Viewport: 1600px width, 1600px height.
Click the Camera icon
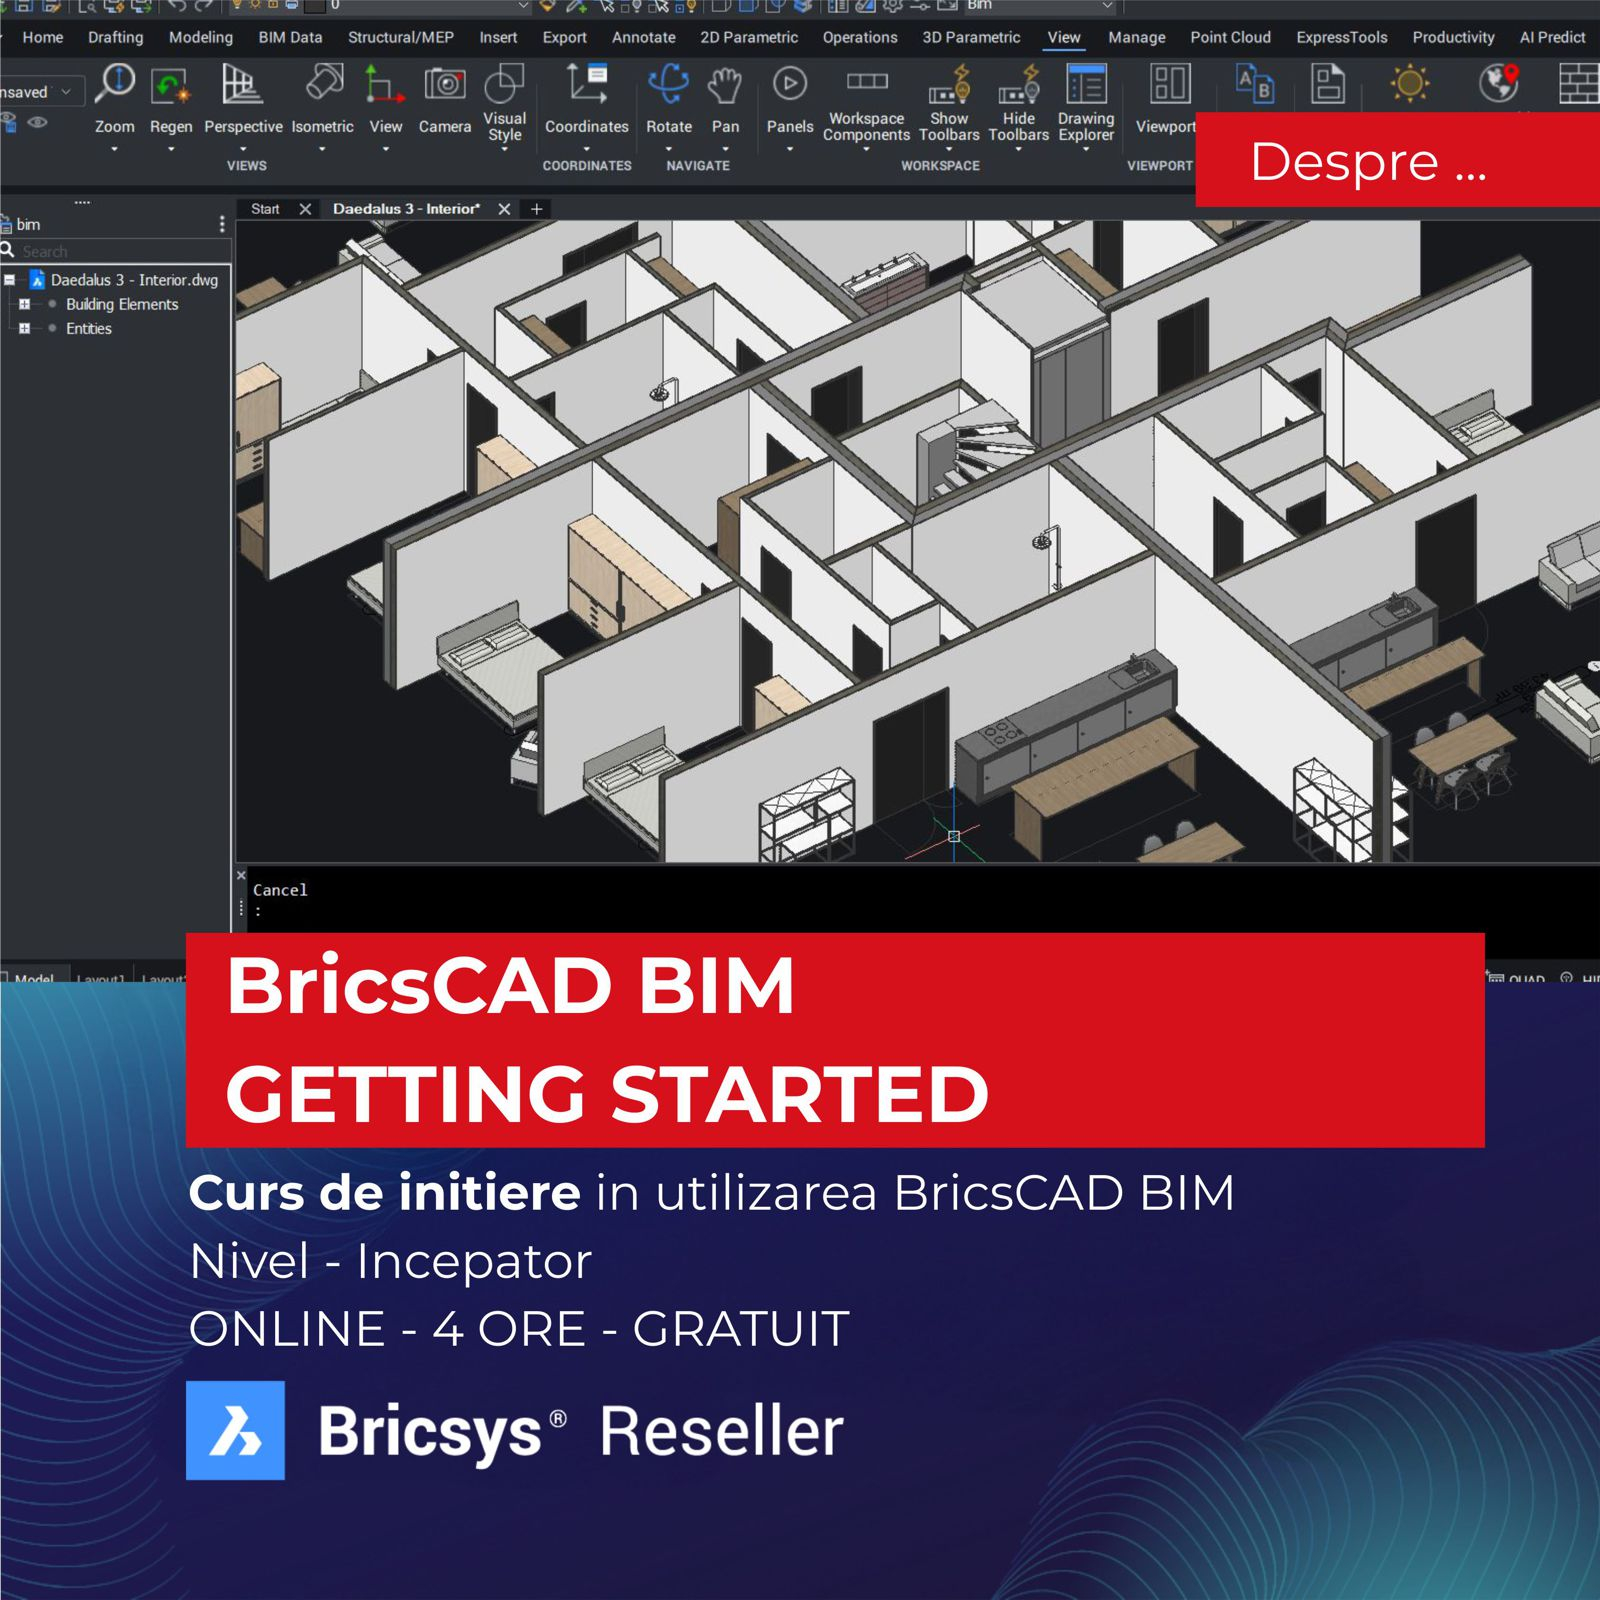(444, 85)
